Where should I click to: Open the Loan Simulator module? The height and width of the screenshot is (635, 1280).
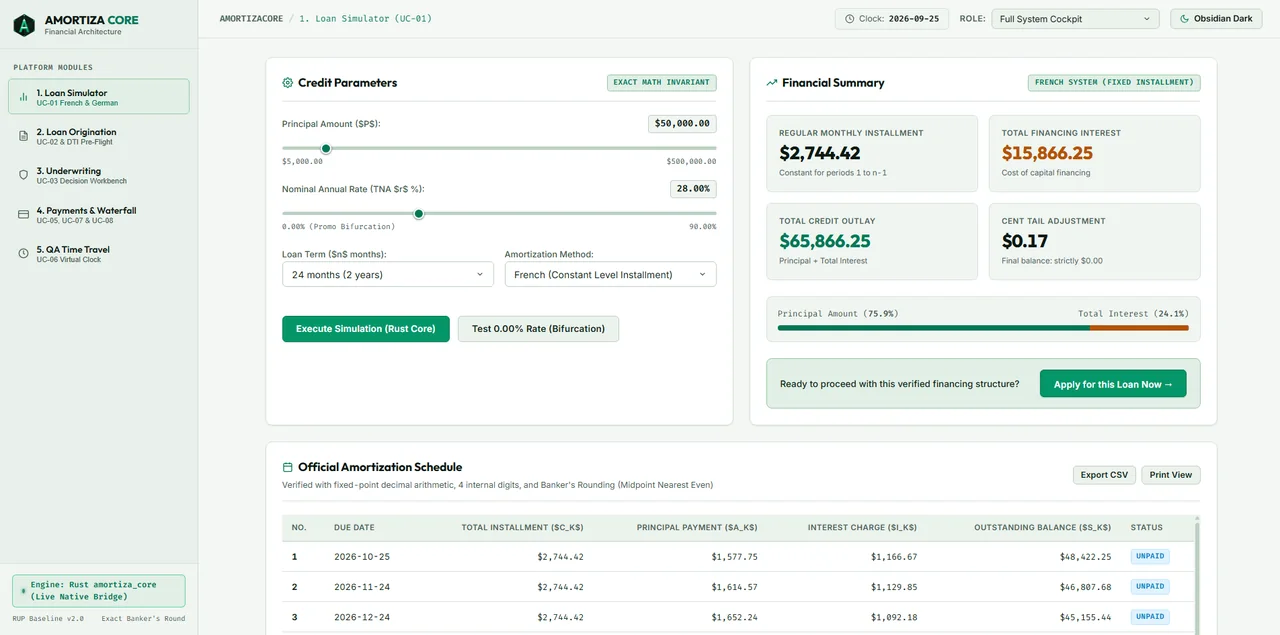click(99, 97)
